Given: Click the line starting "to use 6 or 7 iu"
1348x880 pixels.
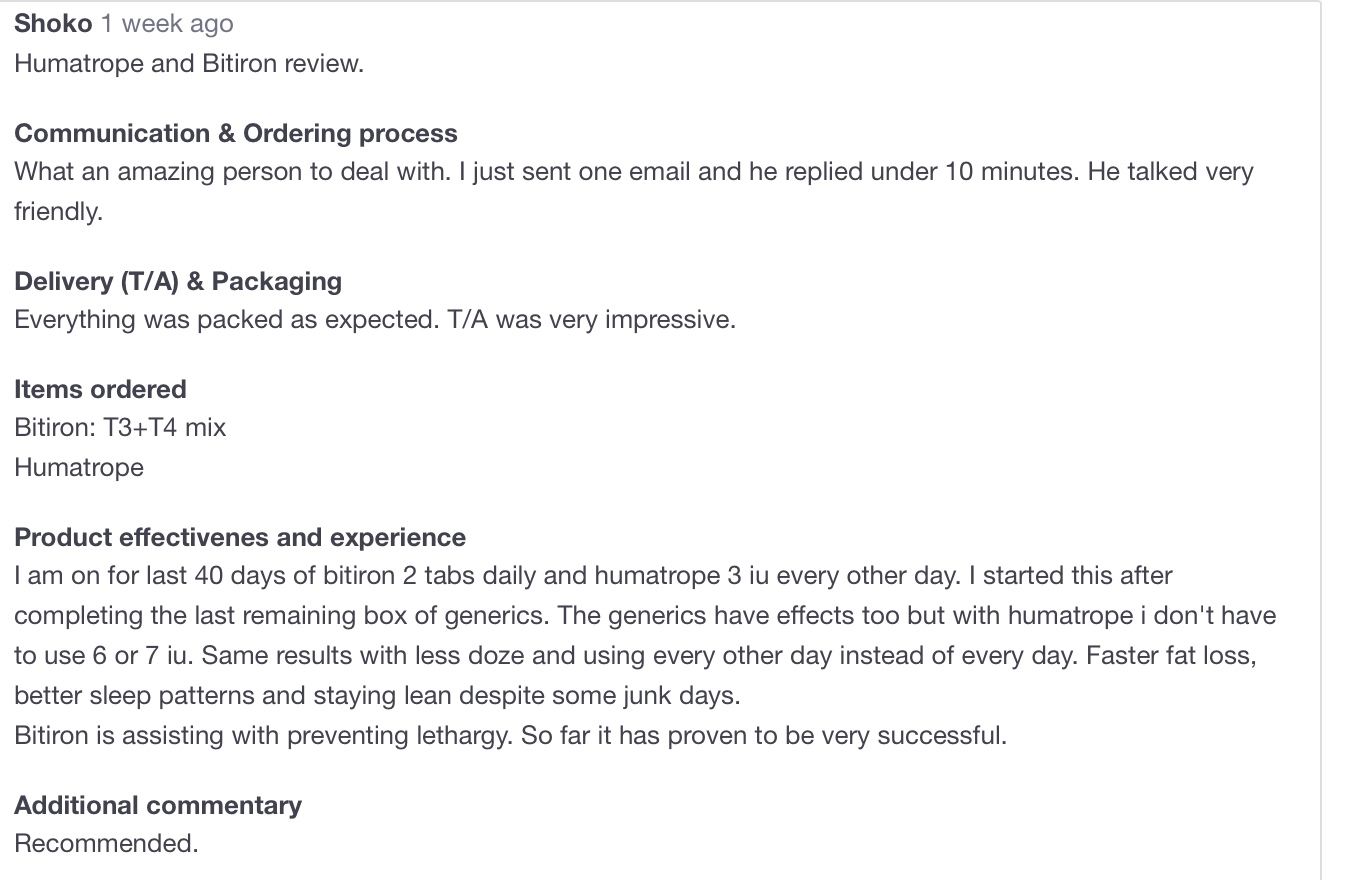Looking at the screenshot, I should coord(634,656).
